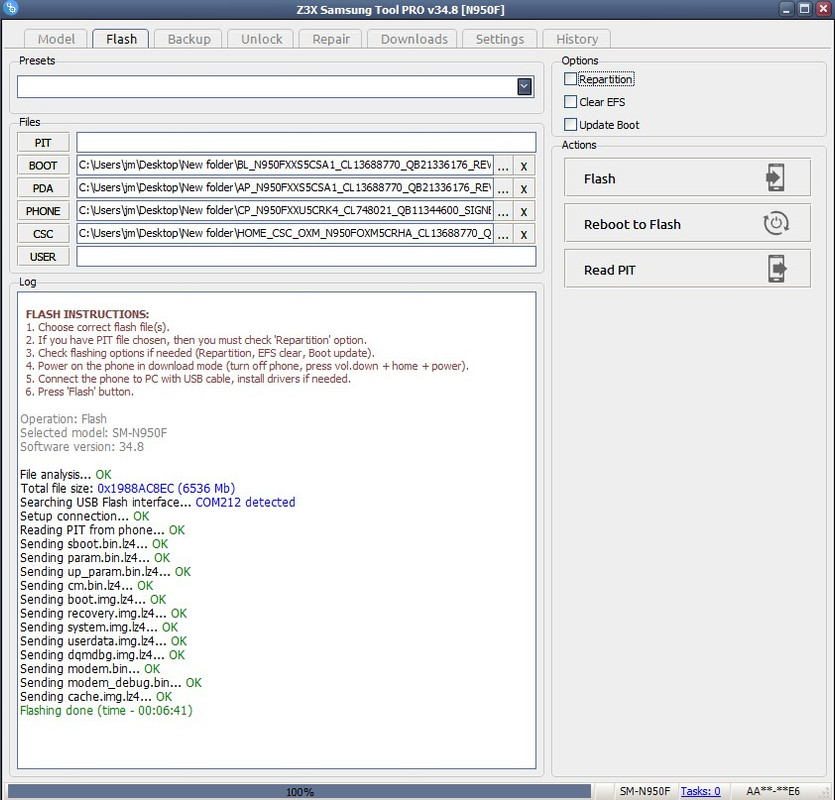The image size is (835, 800).
Task: Click 'File analysis... OK' log line
Action: [x=66, y=475]
